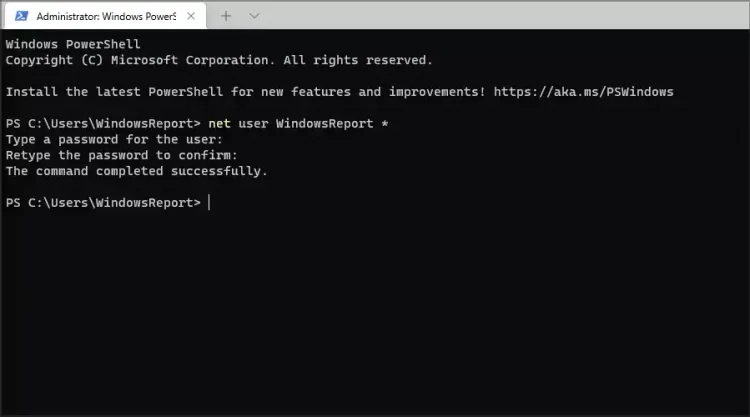Click the 'Retype the password to confirm:' line
The height and width of the screenshot is (417, 750).
[122, 155]
